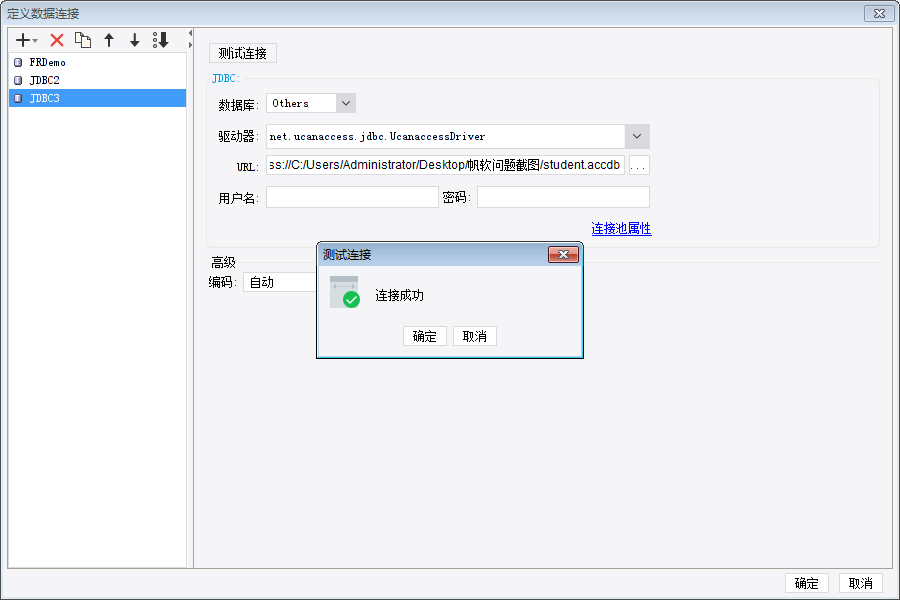Click in the driver name text field
Image resolution: width=900 pixels, height=600 pixels.
[x=446, y=137]
